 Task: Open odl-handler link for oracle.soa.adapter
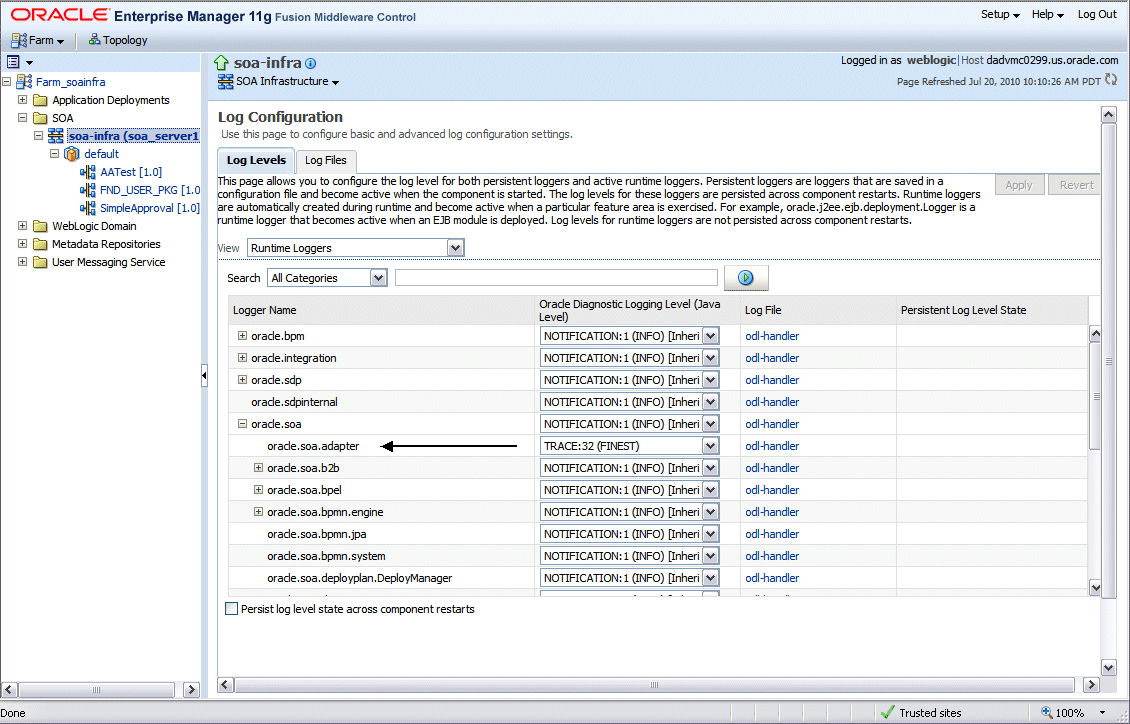772,446
